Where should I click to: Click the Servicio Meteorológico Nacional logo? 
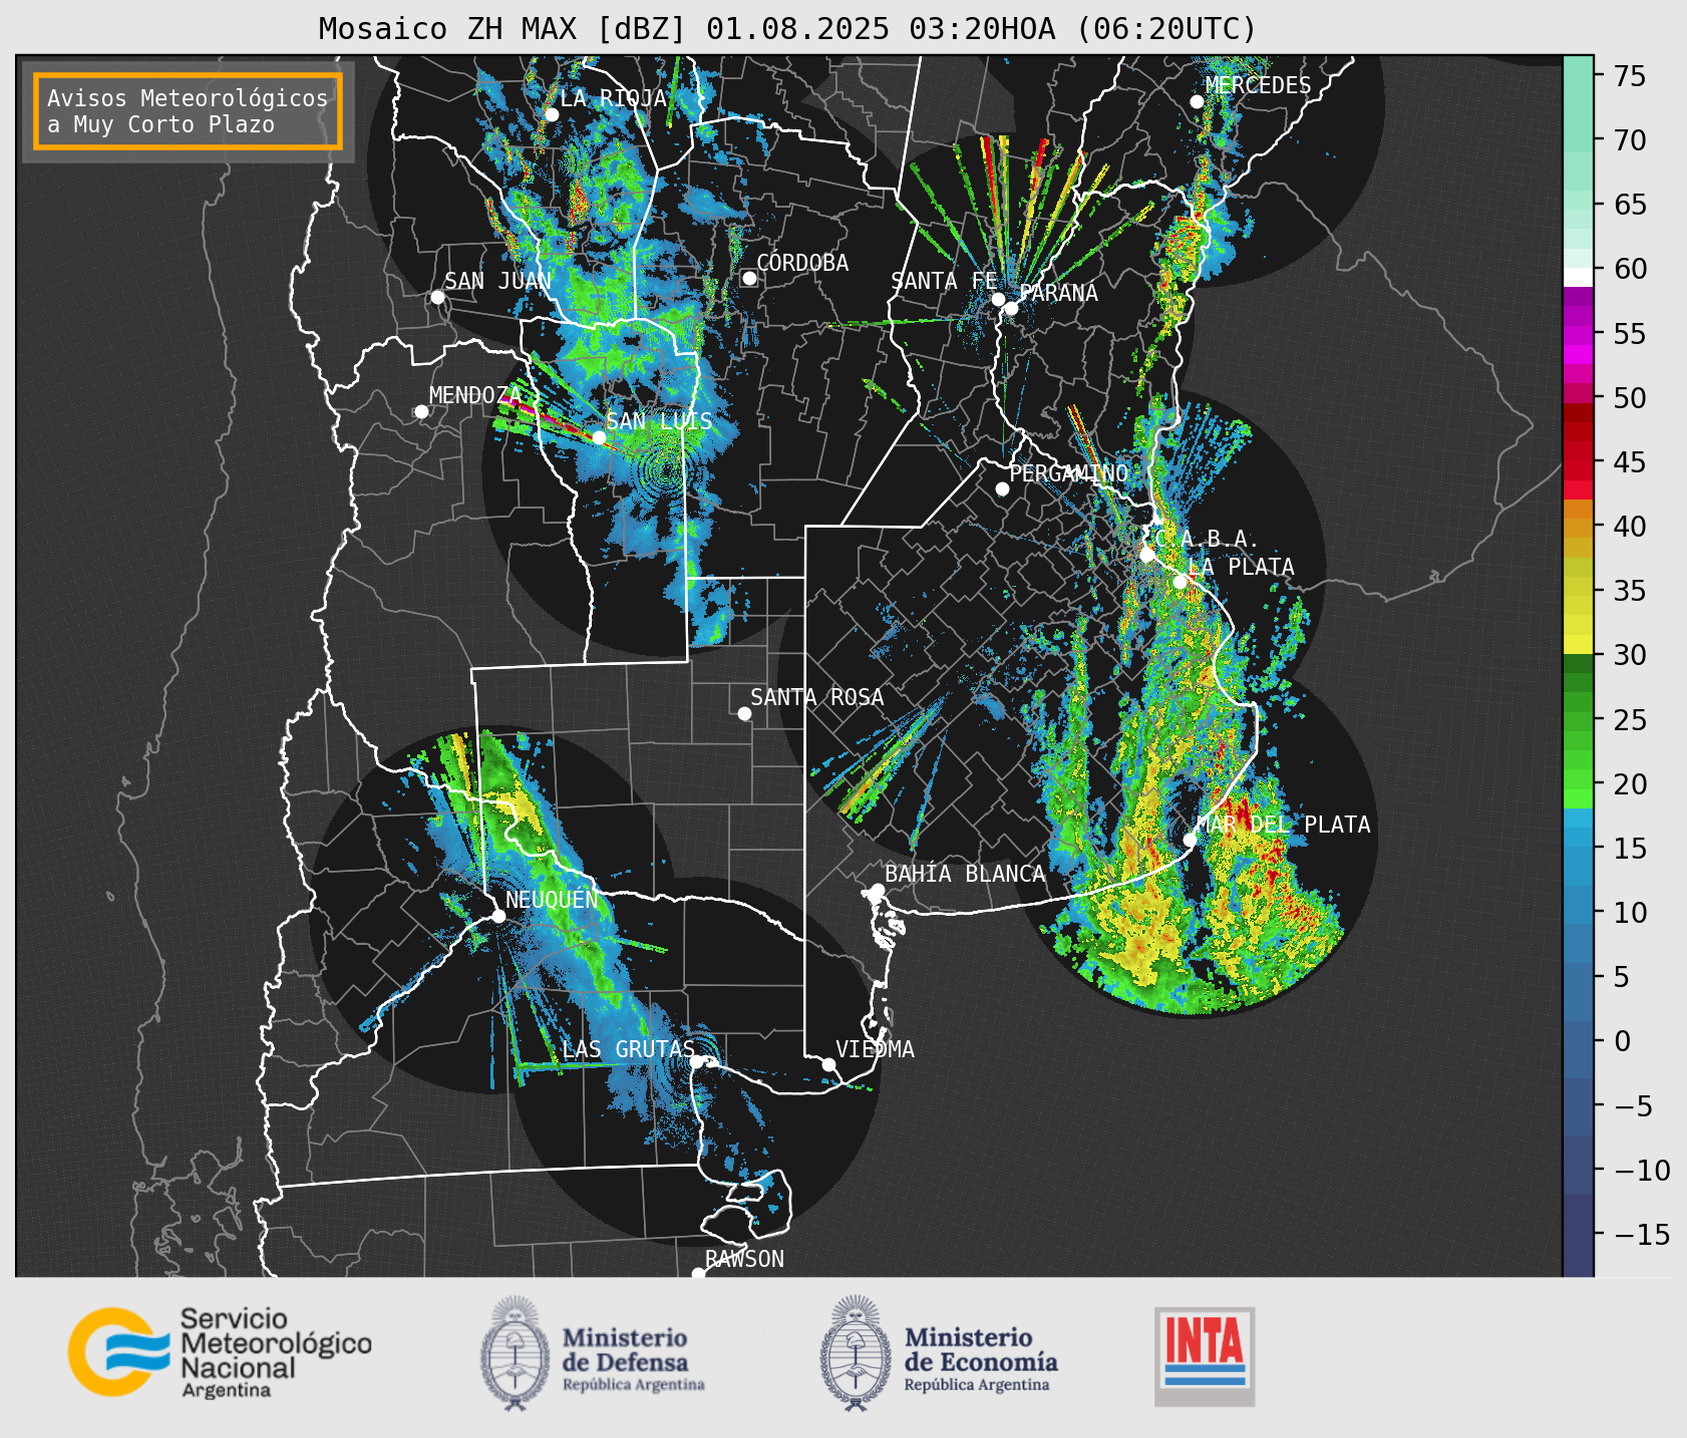click(219, 1353)
